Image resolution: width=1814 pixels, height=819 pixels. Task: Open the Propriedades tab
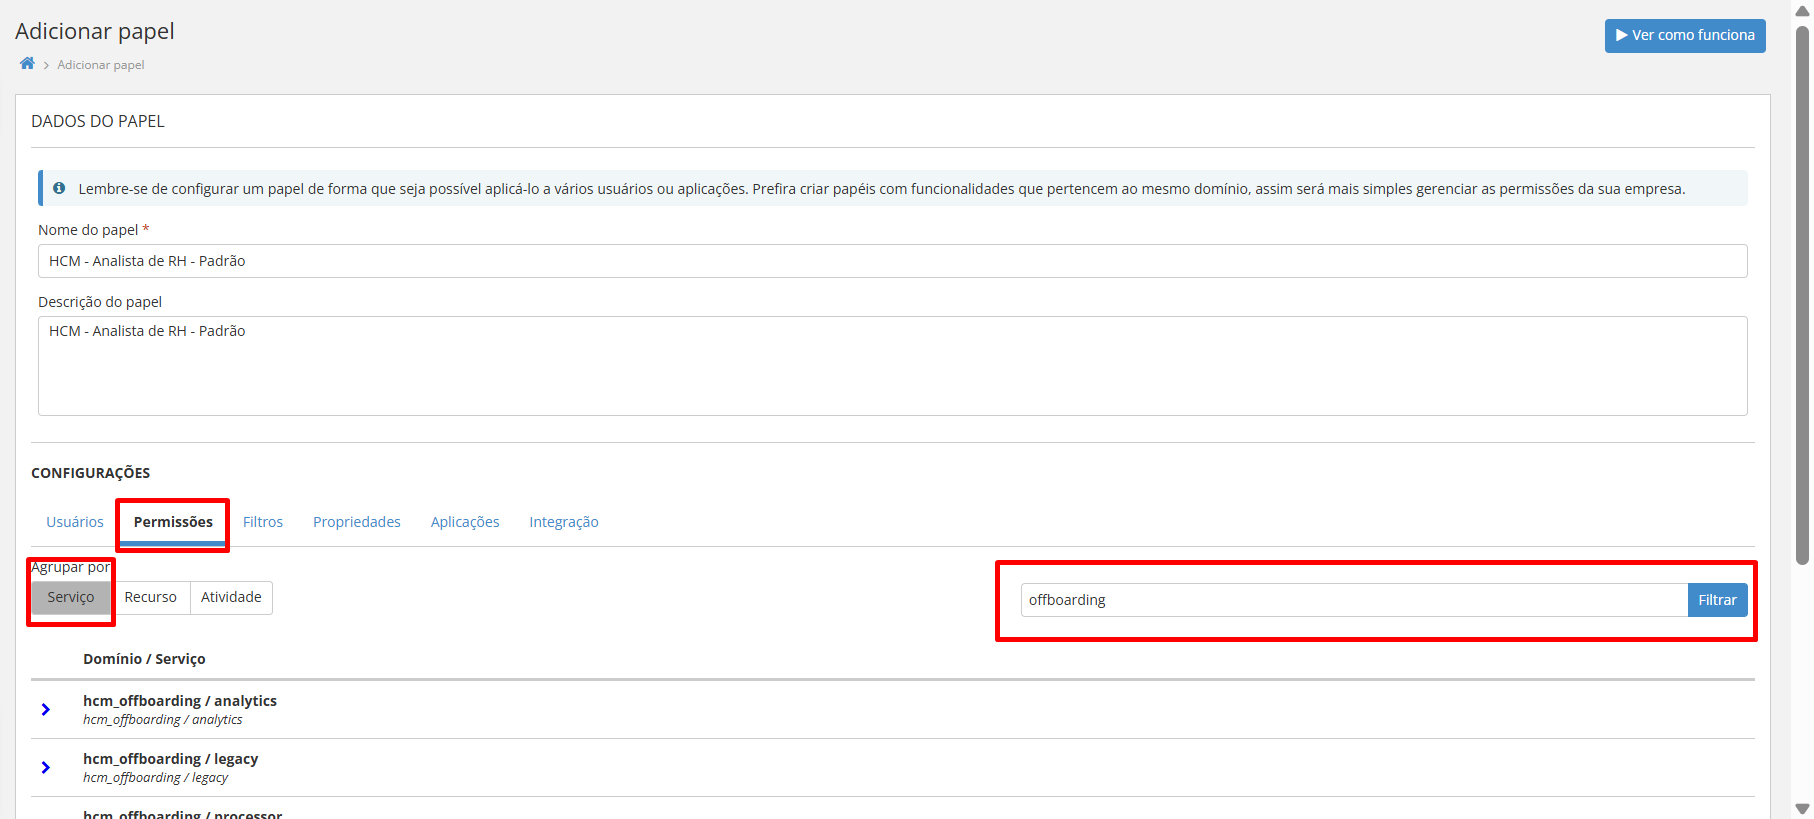(x=357, y=522)
